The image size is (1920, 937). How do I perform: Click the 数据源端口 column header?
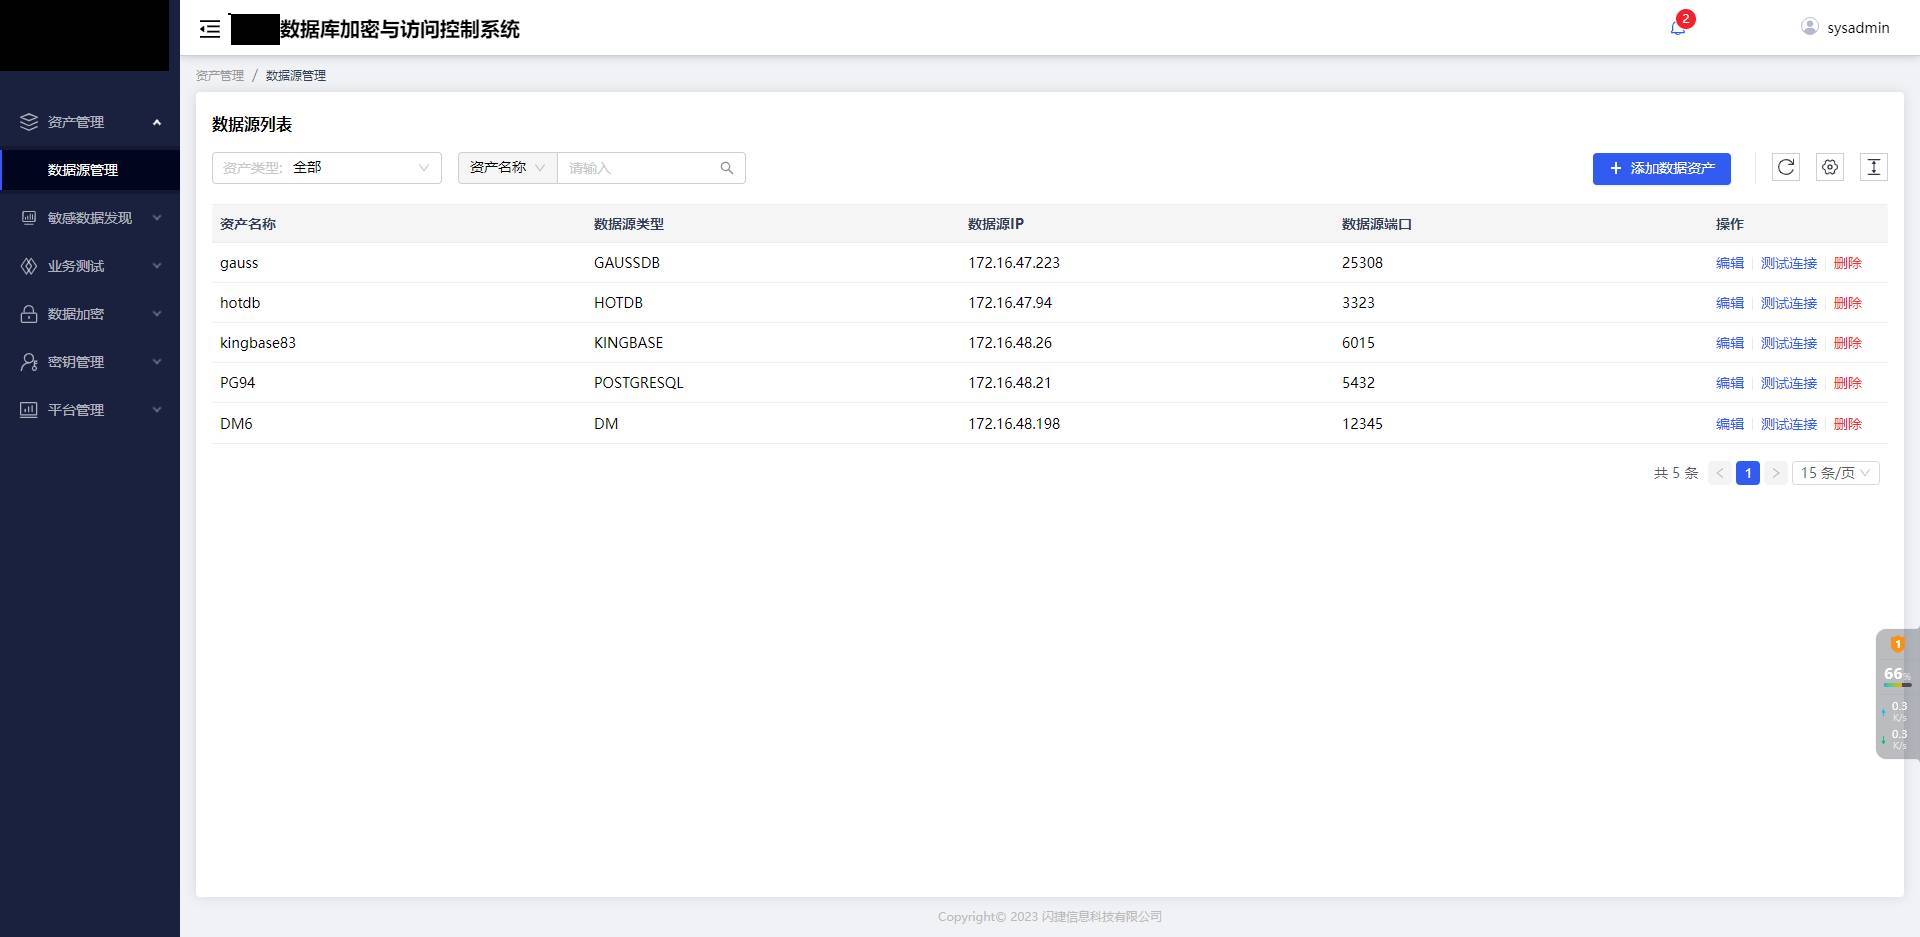1377,224
